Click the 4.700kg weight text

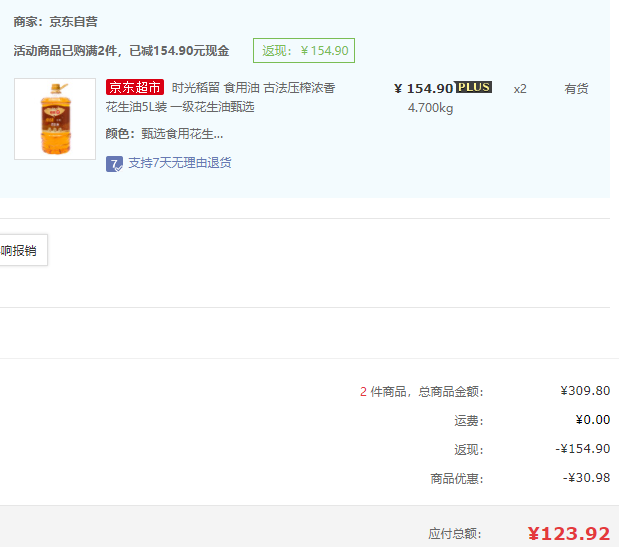pos(430,108)
